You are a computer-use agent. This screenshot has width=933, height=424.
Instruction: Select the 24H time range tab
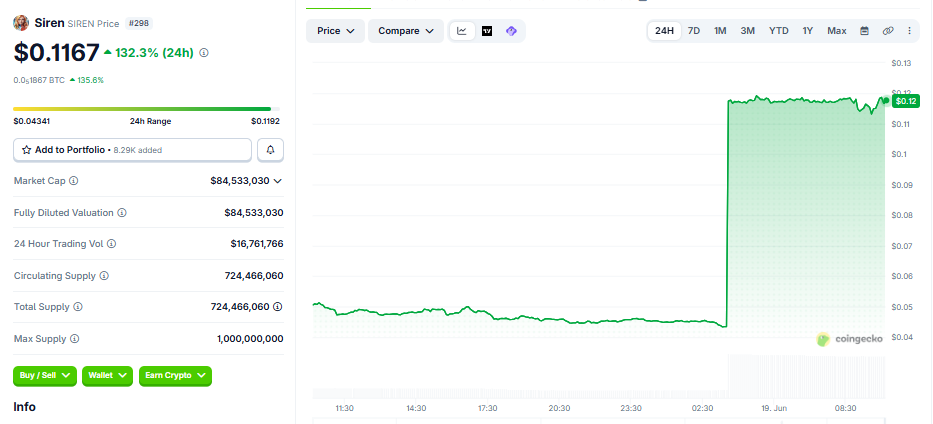pos(664,31)
